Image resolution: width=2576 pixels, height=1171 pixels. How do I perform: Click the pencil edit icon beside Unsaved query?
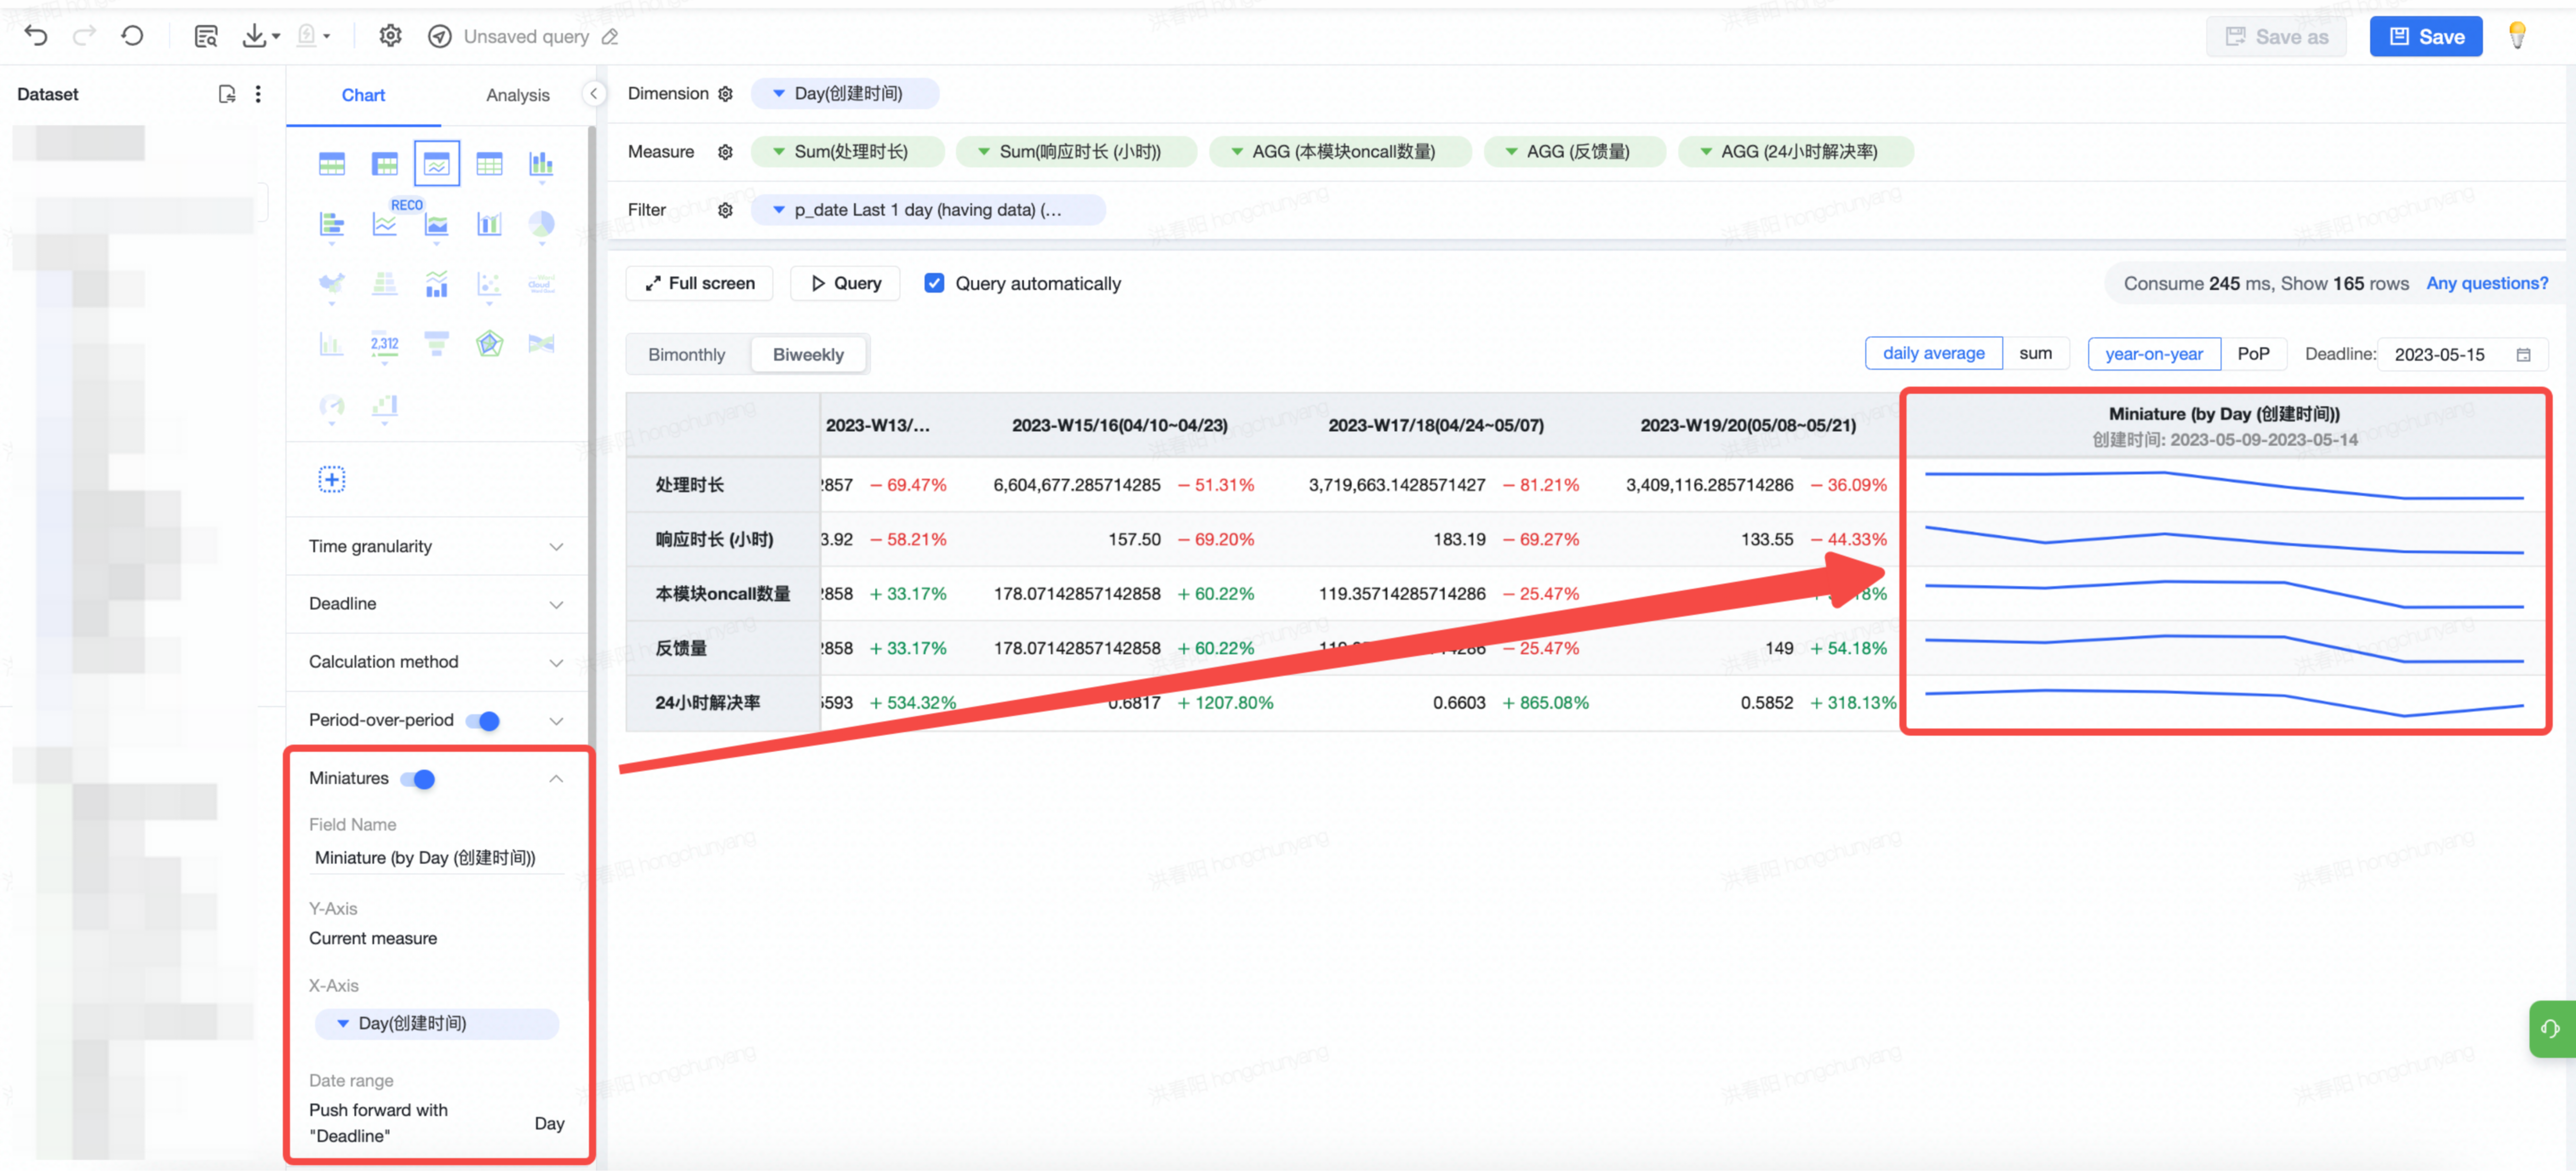pyautogui.click(x=610, y=37)
